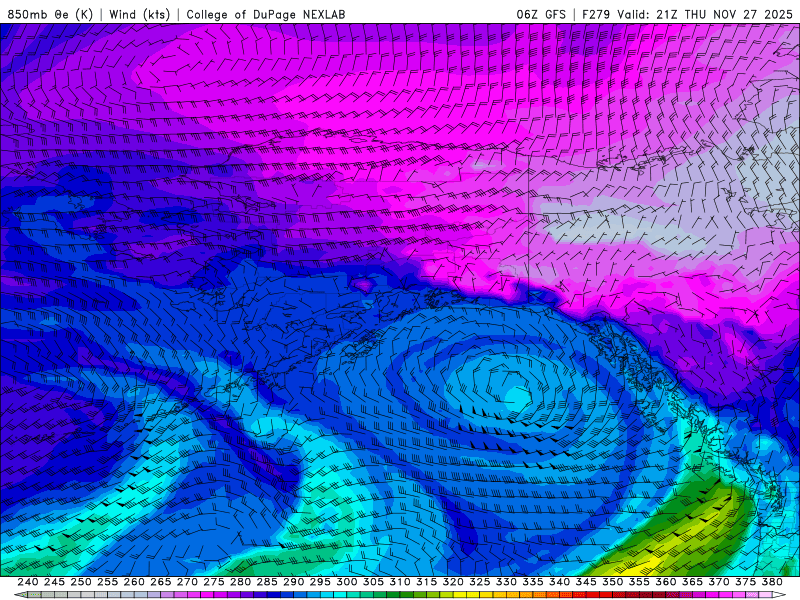Pick the 375 legend value

click(745, 582)
